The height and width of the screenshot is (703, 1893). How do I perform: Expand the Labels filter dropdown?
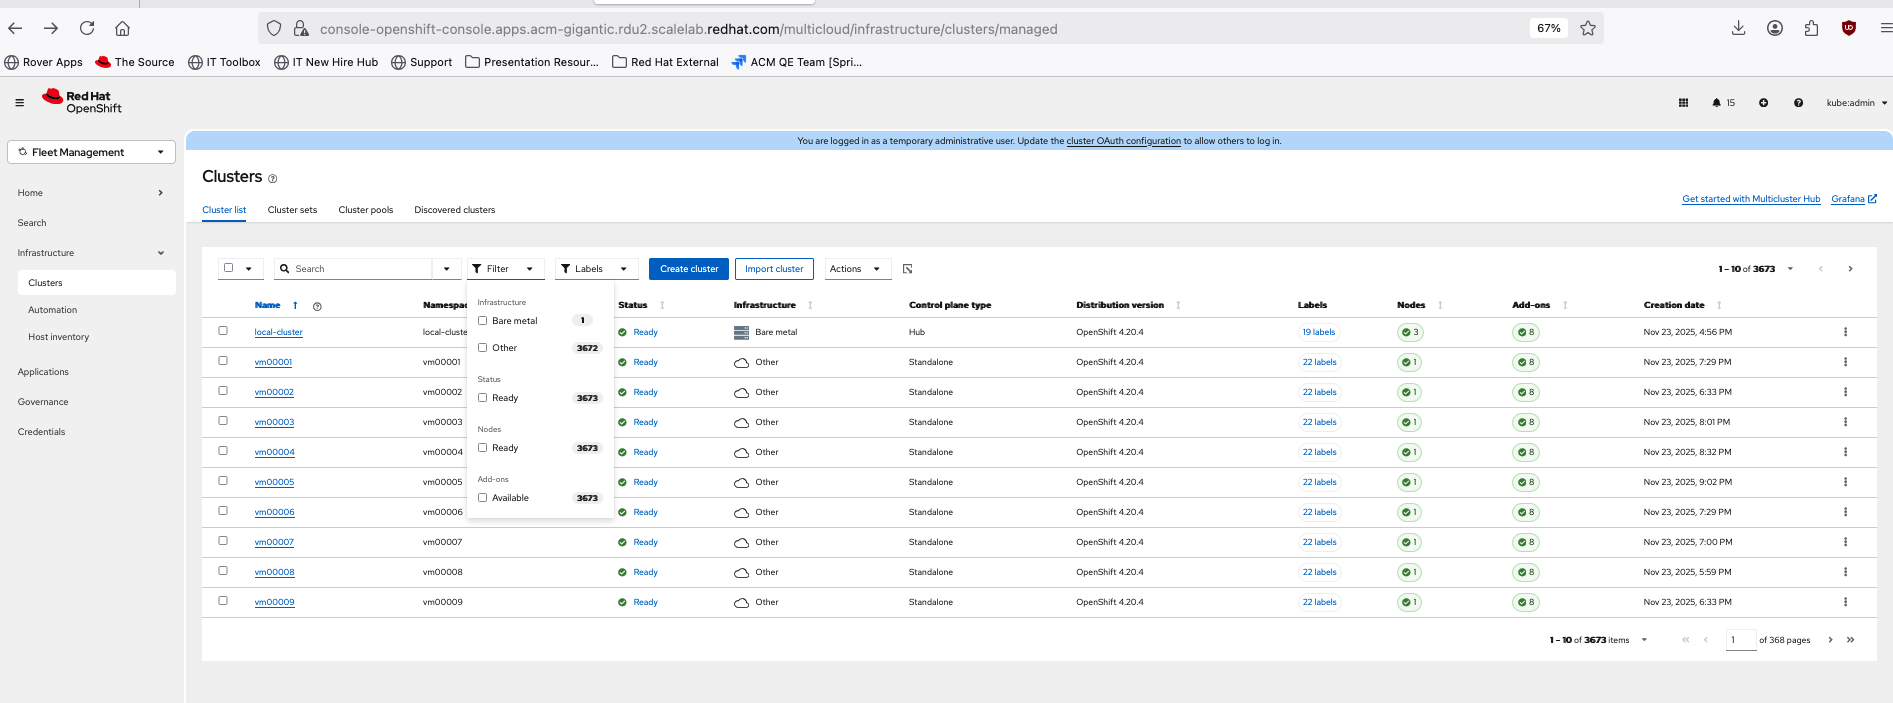(x=596, y=269)
